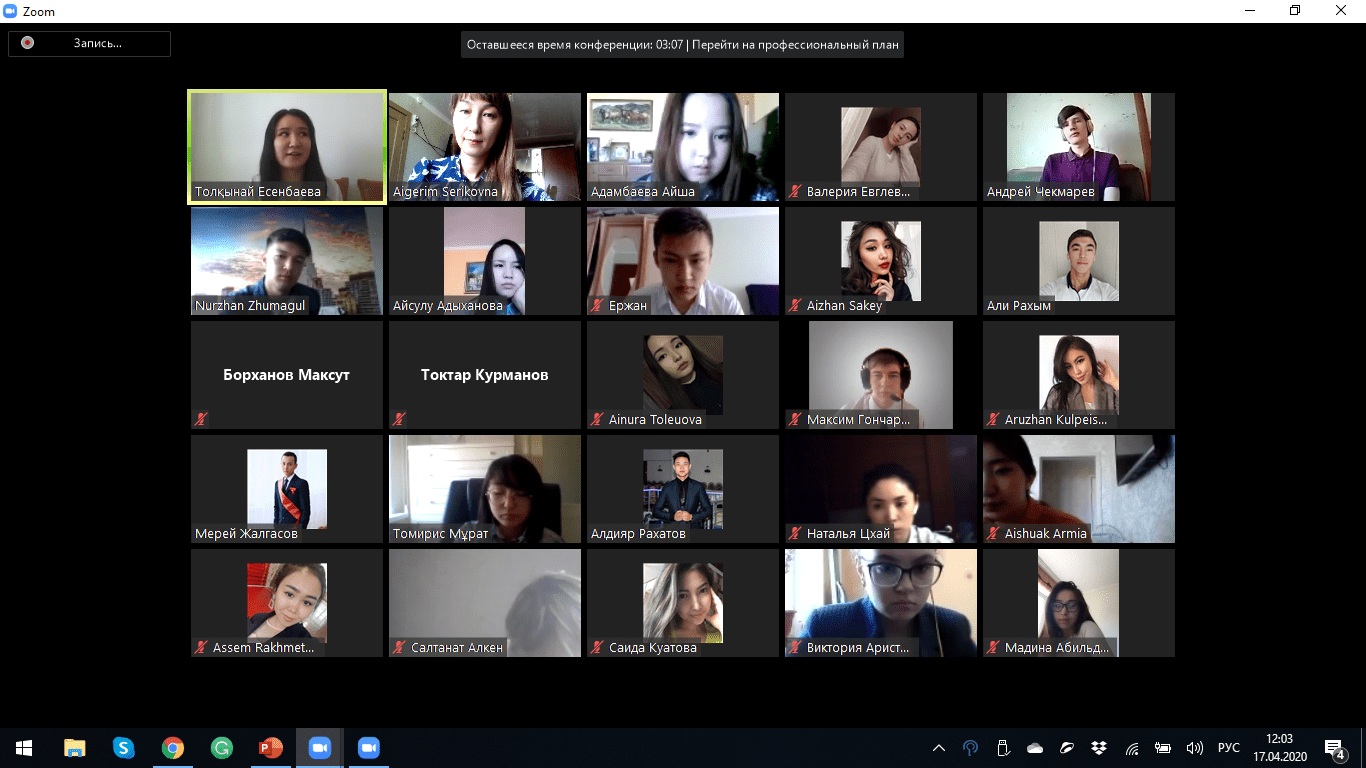
Task: Open Dropbox tray icon
Action: click(1099, 747)
